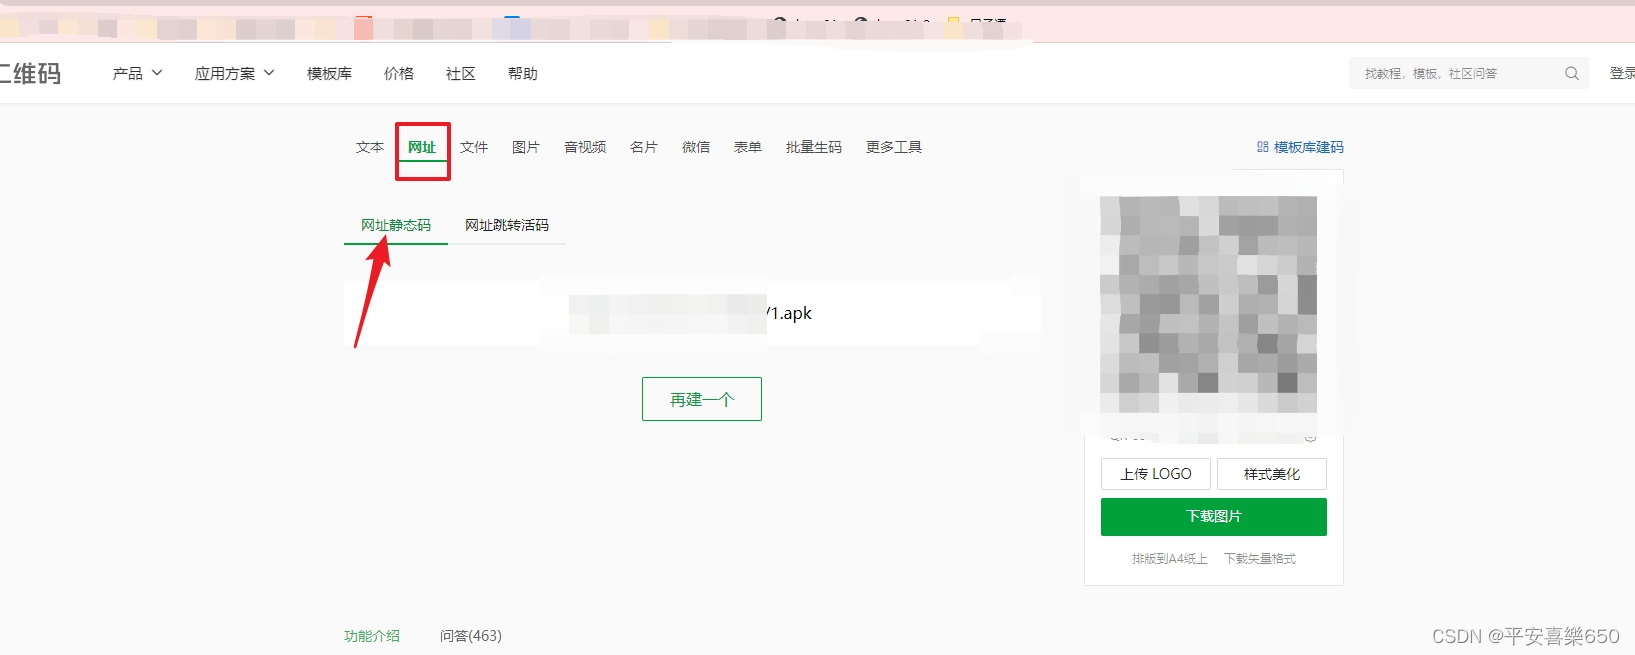The width and height of the screenshot is (1635, 655).
Task: Open the 帮助 menu item
Action: click(x=523, y=73)
